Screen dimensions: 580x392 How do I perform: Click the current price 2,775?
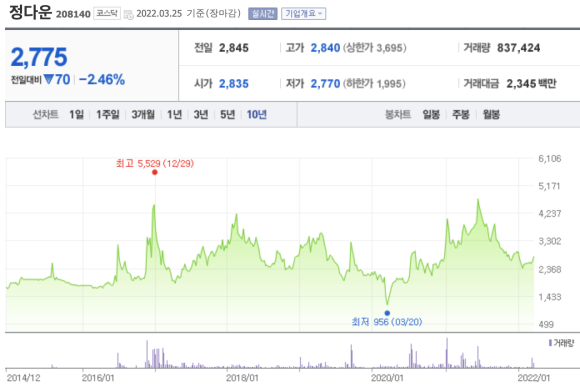39,57
